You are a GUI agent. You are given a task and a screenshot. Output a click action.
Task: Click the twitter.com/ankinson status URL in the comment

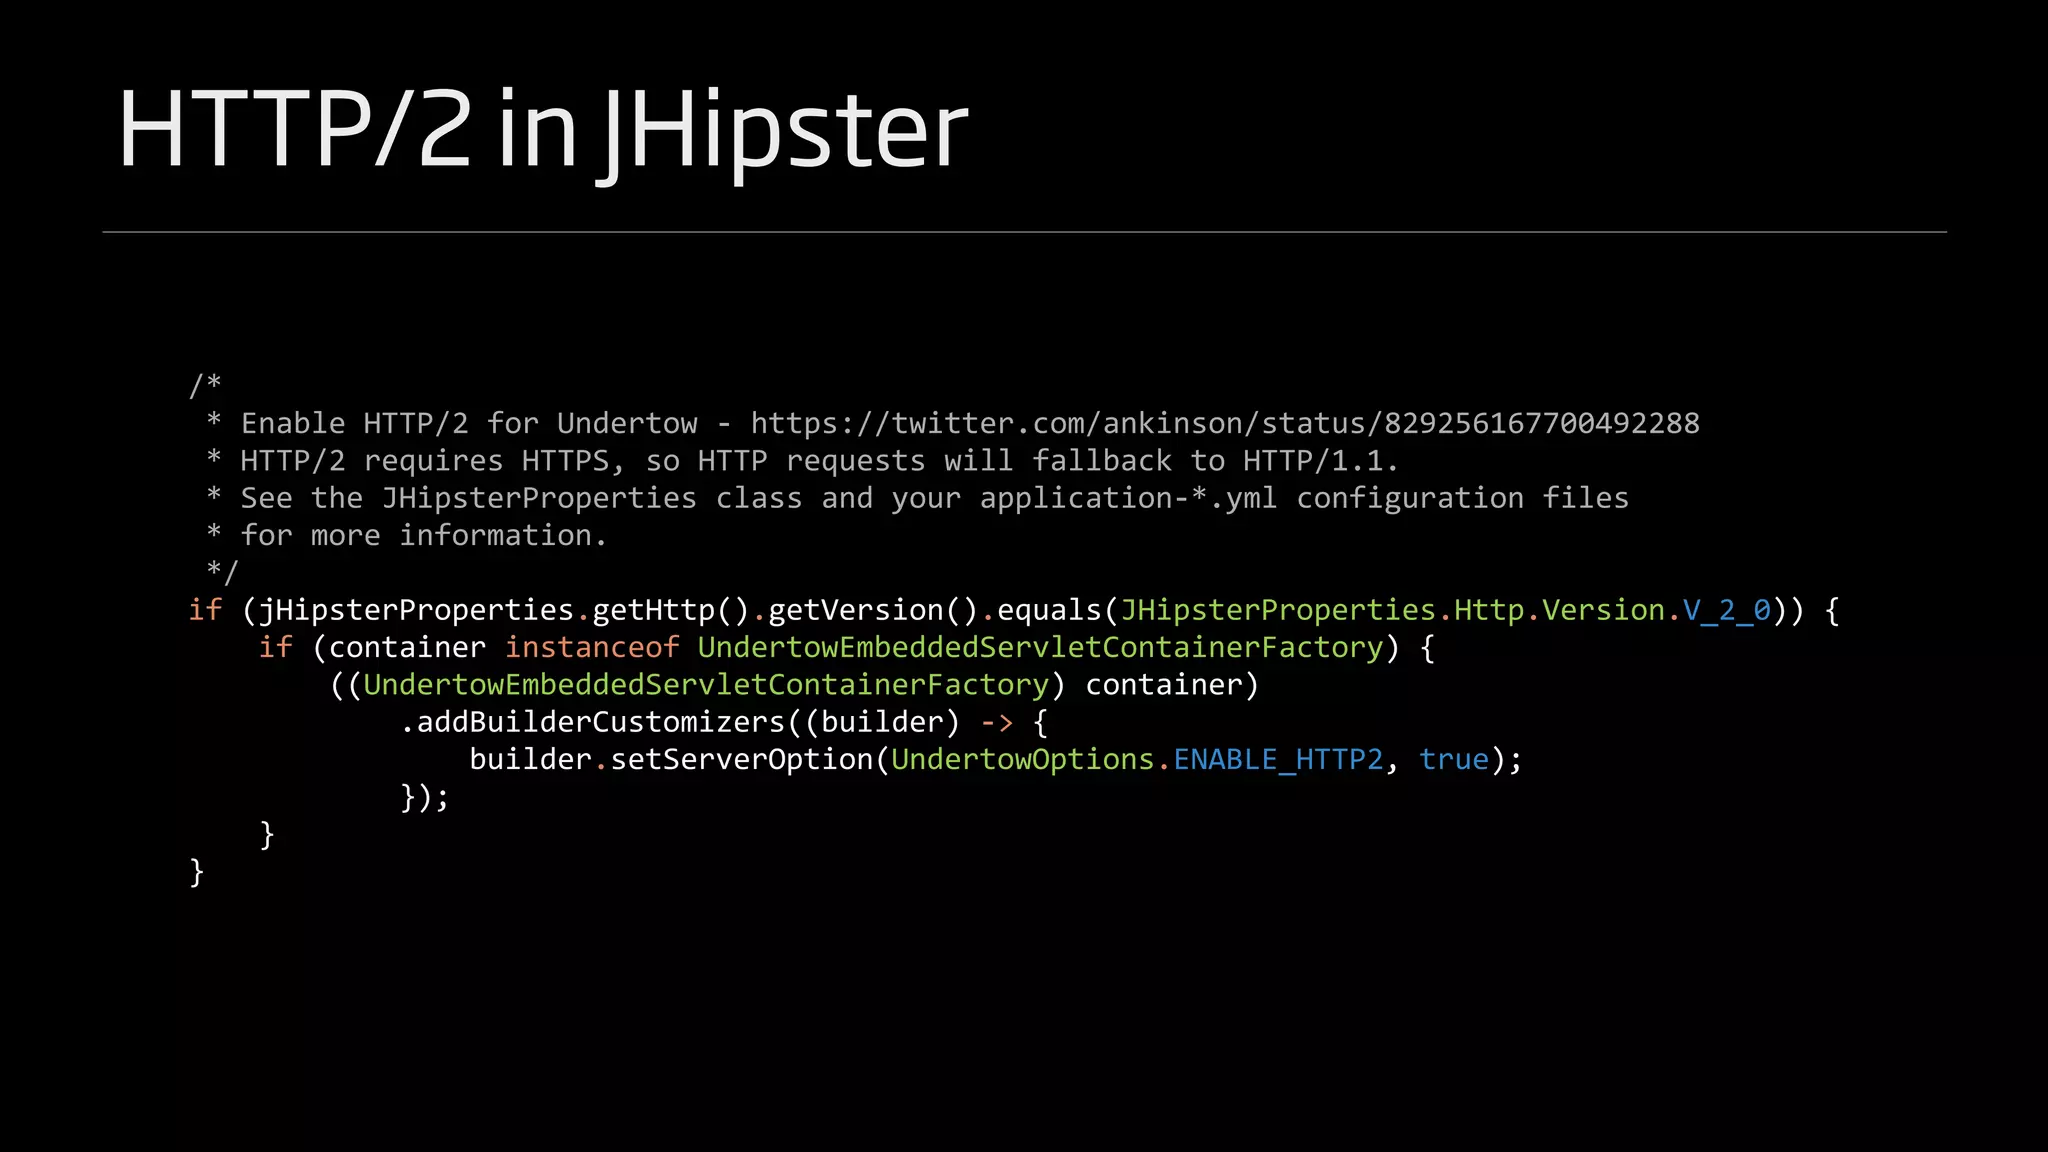[x=1225, y=423]
